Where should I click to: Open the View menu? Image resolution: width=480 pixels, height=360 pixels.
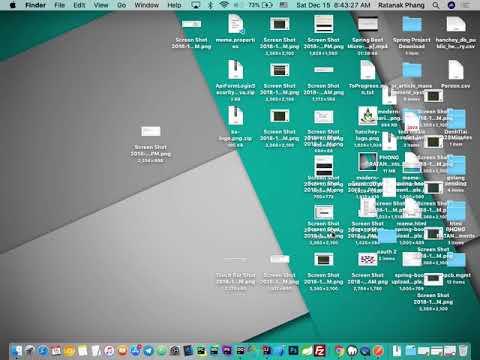[101, 5]
